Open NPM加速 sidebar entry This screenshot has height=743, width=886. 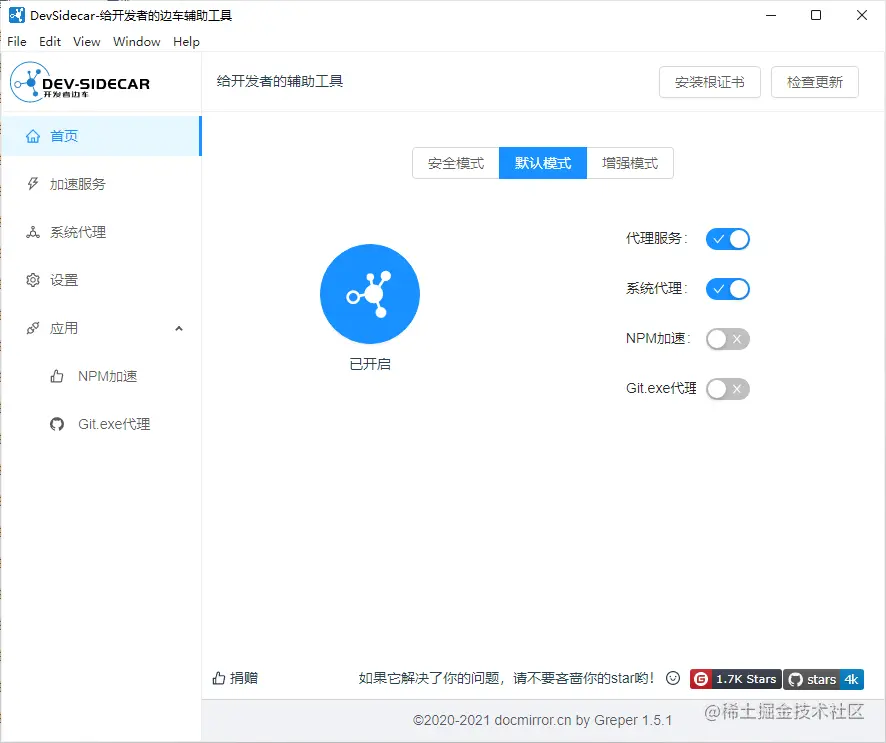point(101,376)
